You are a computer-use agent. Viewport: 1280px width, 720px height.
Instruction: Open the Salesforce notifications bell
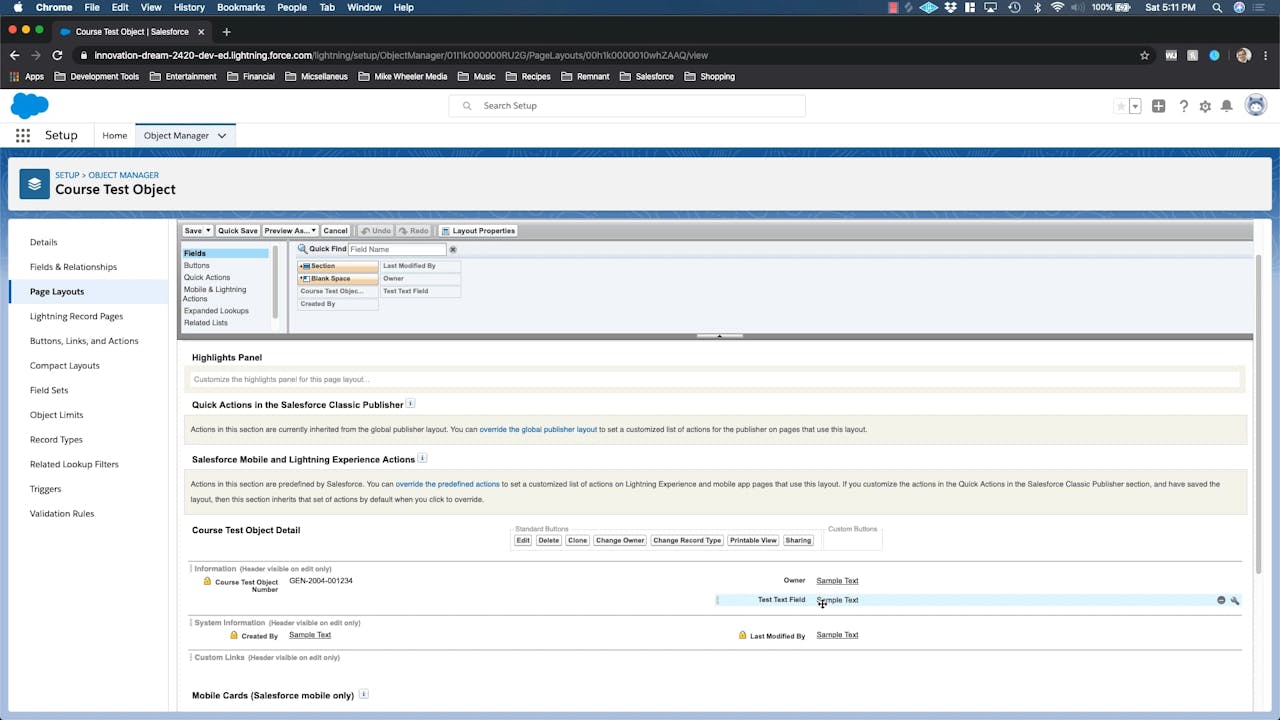click(x=1226, y=106)
